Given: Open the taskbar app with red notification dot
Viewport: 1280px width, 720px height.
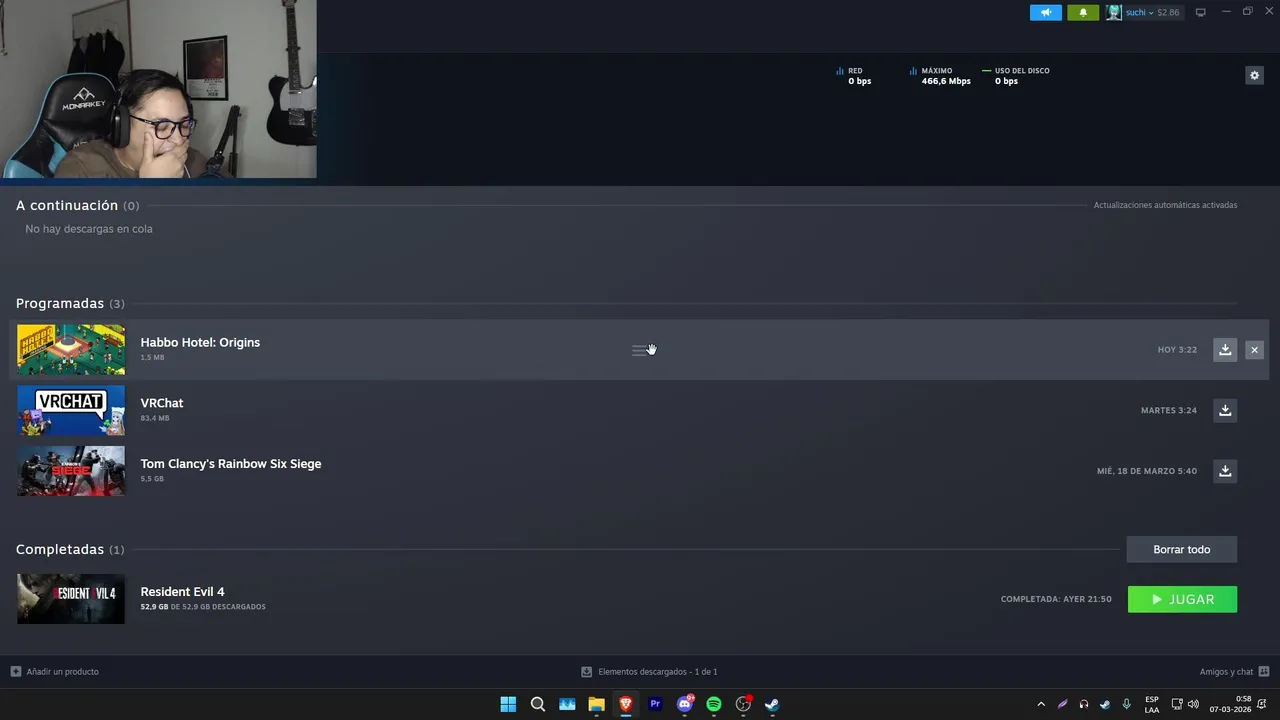Looking at the screenshot, I should 743,704.
